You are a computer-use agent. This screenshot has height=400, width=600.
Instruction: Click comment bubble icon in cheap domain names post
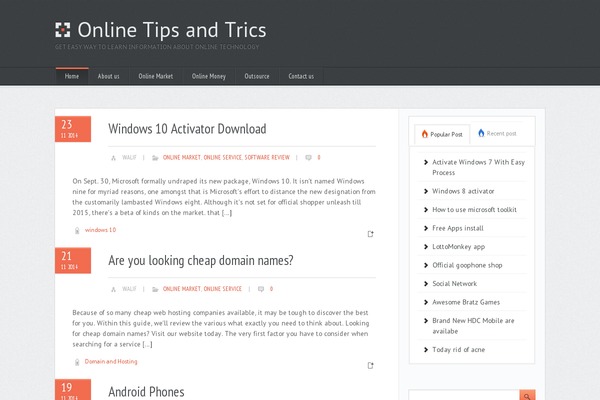tap(261, 289)
